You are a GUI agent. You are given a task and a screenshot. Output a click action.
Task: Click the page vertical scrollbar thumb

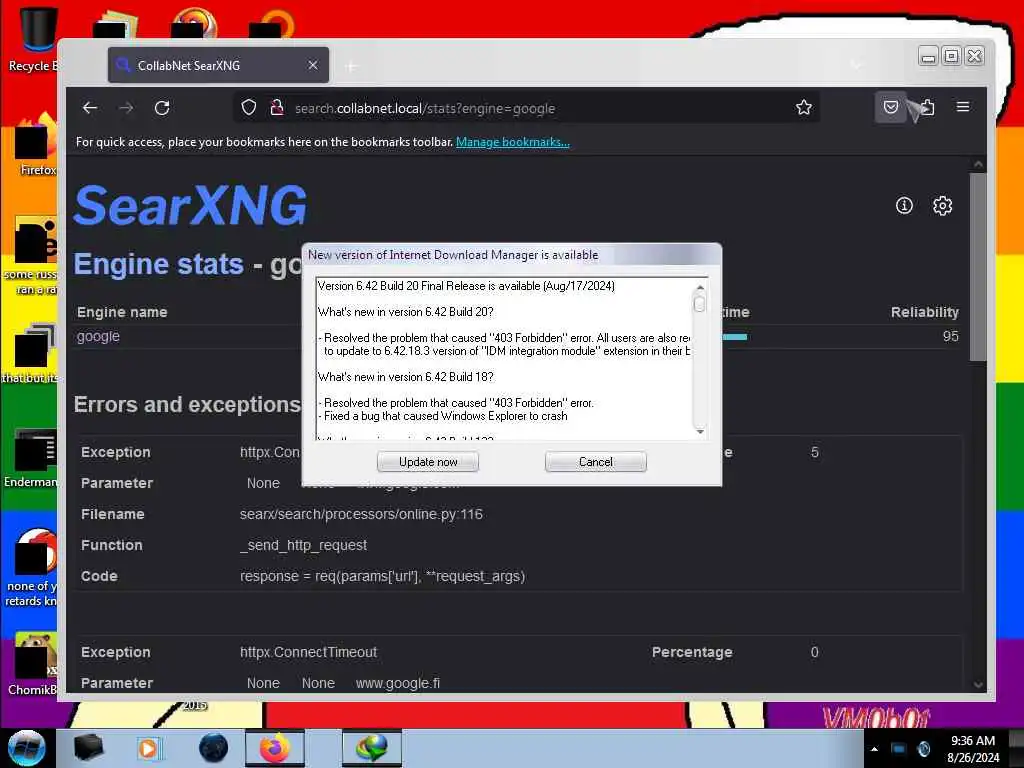978,266
